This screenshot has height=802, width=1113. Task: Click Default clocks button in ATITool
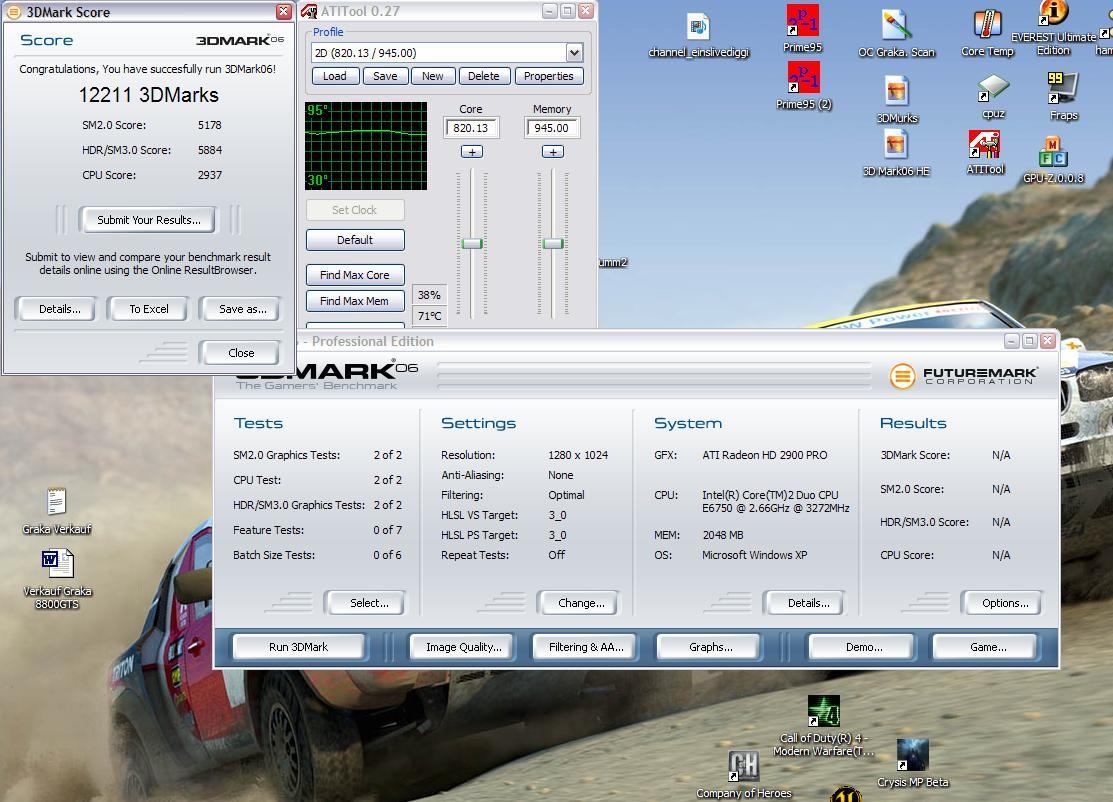(355, 240)
